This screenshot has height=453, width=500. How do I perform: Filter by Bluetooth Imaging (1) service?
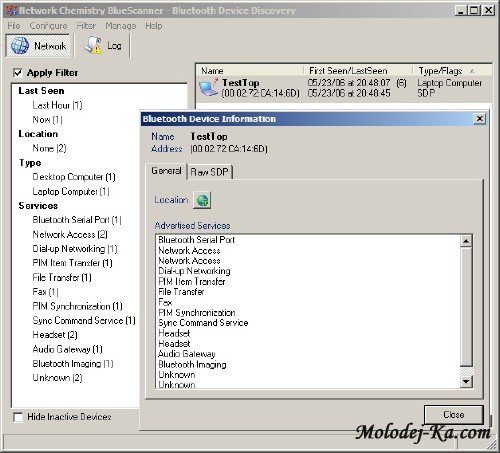pos(73,363)
